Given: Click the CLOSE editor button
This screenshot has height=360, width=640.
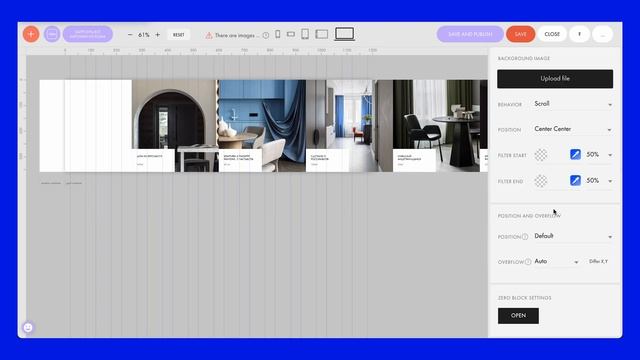Looking at the screenshot, I should tap(552, 34).
